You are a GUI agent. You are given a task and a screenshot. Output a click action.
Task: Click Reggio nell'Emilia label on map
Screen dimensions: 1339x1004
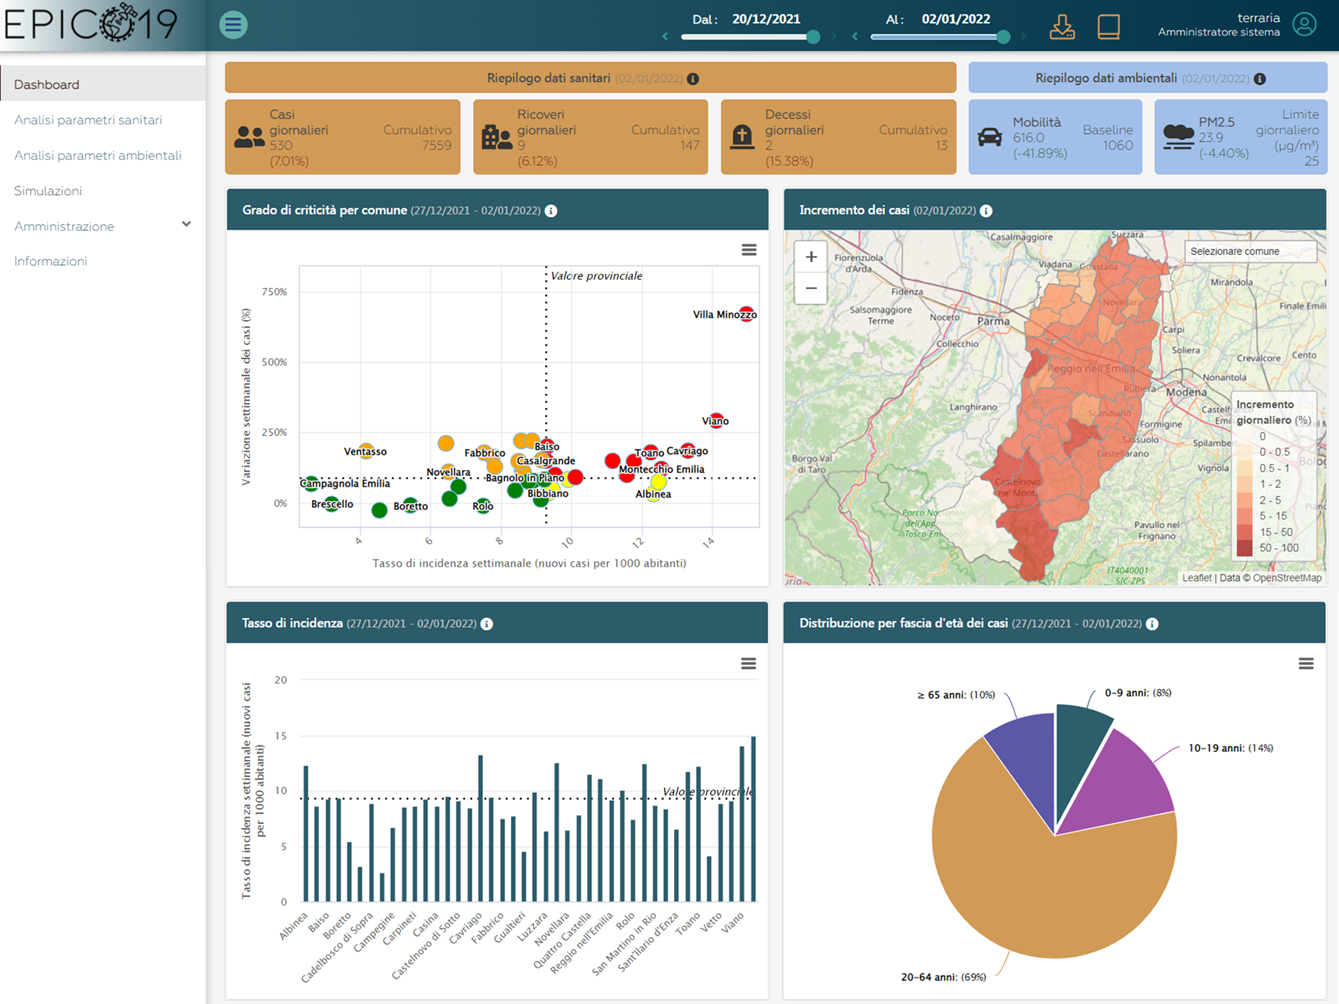click(1091, 368)
